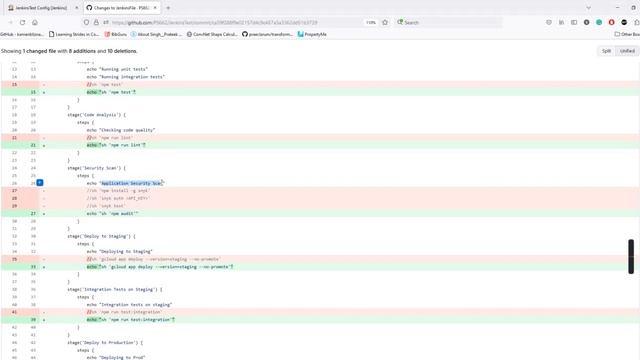Reset the 110% zoom level badge
The image size is (640, 360).
pos(371,22)
